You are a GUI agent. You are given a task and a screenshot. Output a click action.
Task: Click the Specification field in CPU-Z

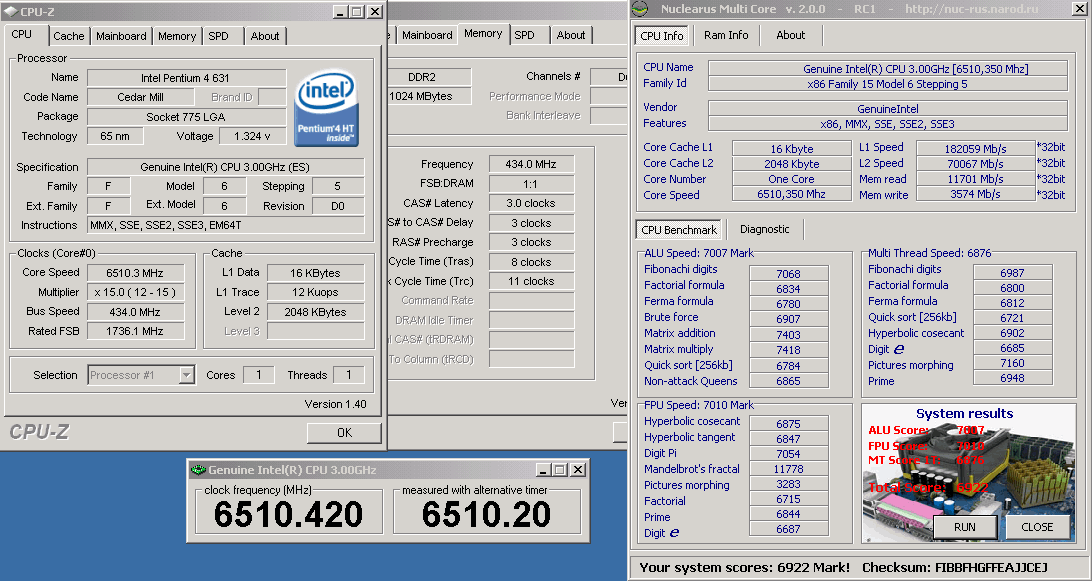(225, 167)
